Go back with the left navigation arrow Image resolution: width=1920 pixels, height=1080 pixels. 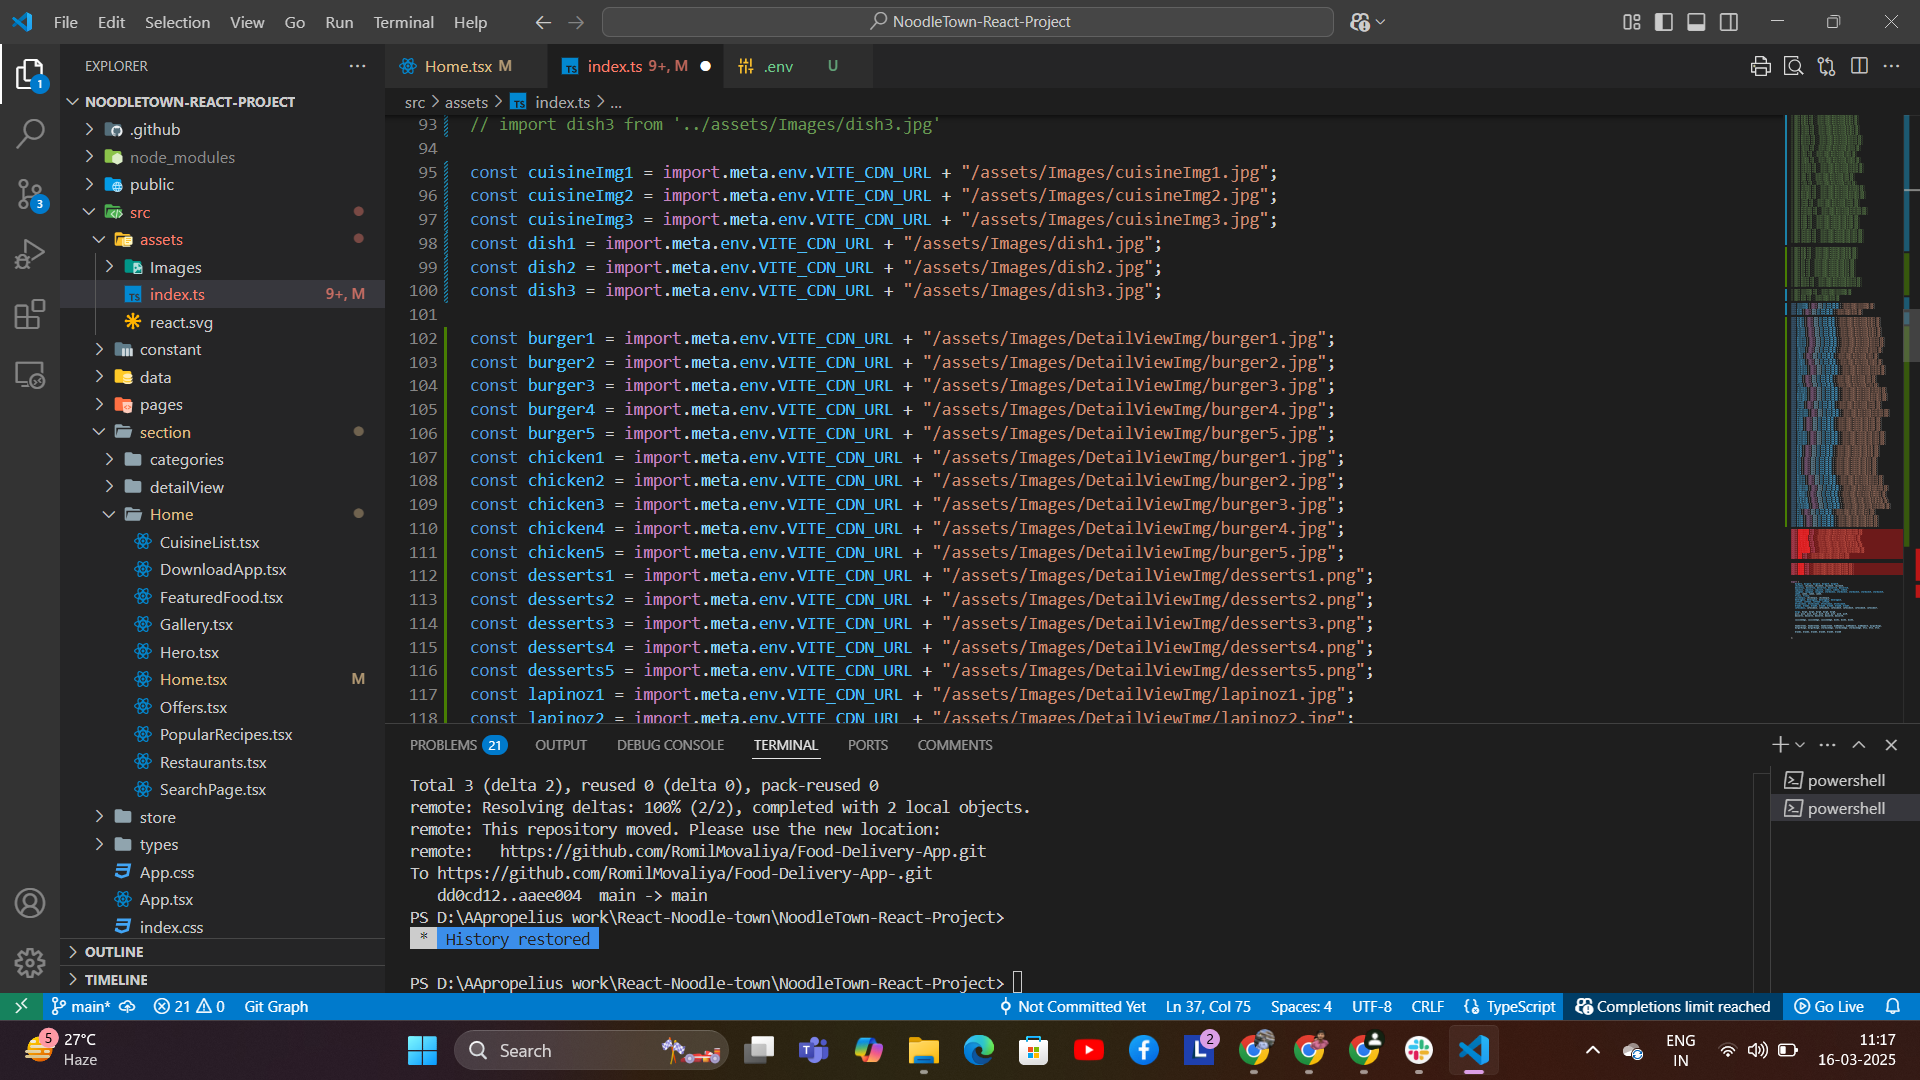(x=543, y=22)
